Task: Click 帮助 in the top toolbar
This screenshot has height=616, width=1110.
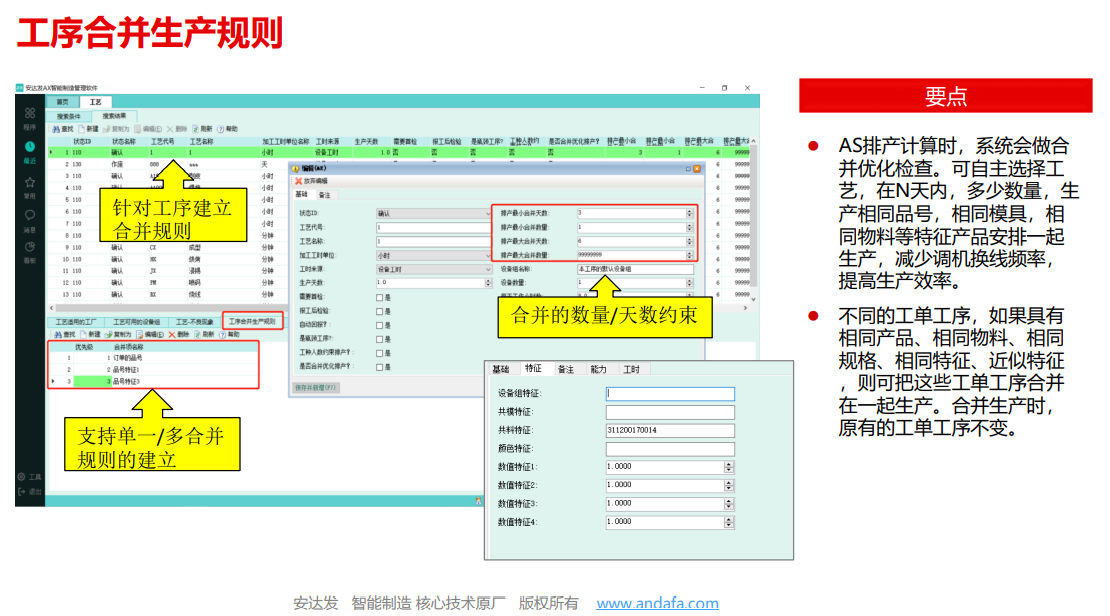Action: tap(228, 130)
